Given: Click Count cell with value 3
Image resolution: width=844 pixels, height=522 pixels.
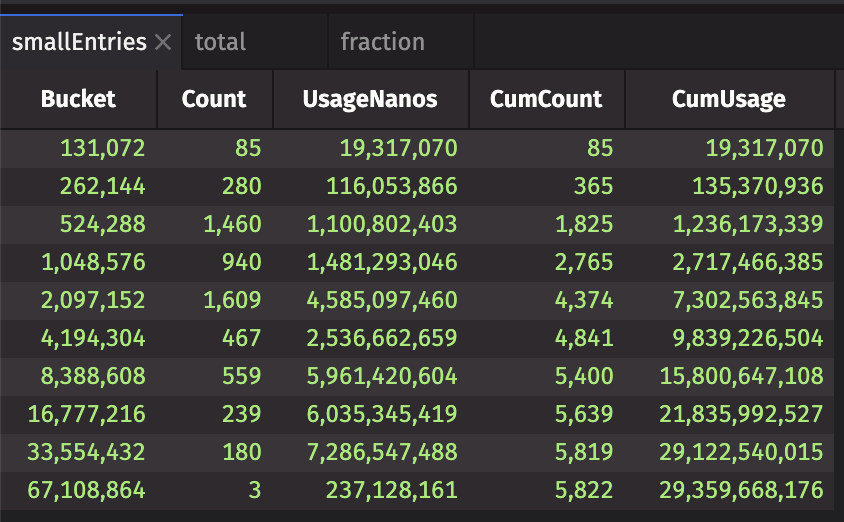Looking at the screenshot, I should (254, 491).
